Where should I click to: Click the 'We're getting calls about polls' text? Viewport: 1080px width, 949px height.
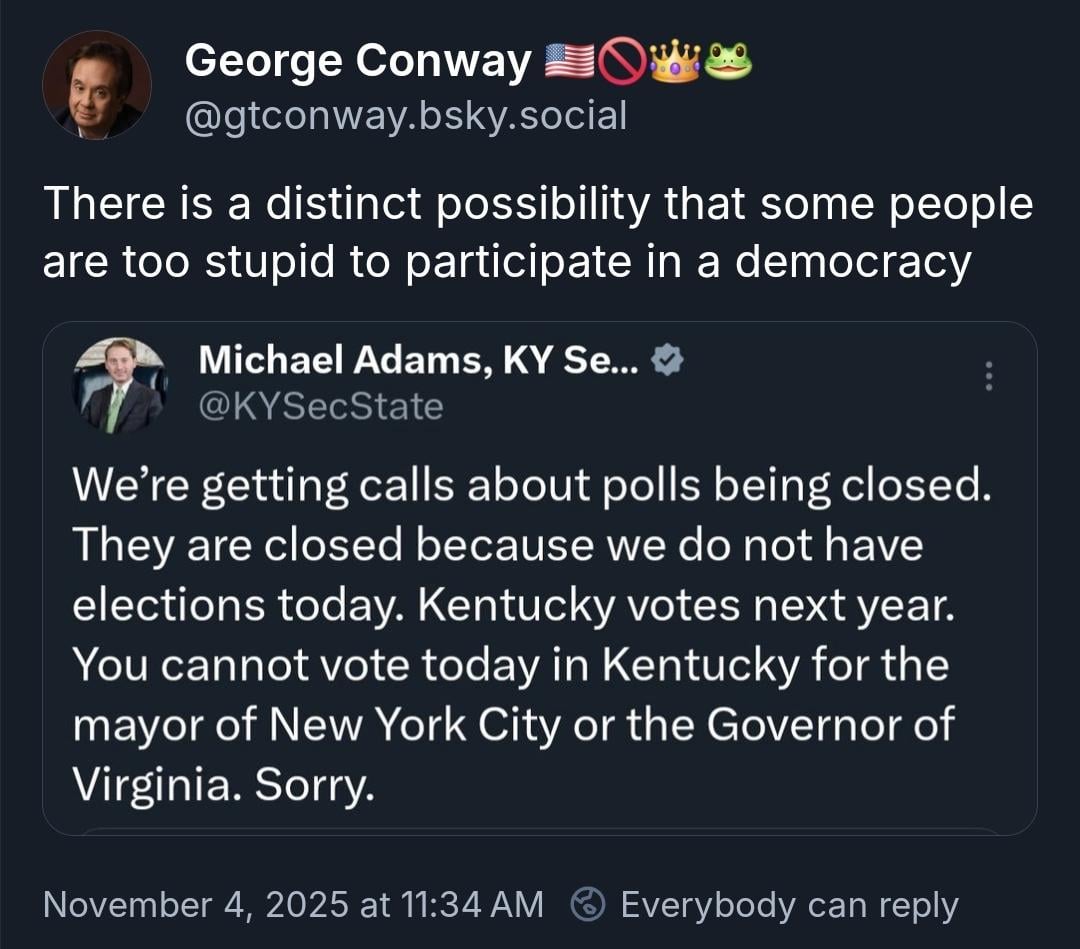coord(532,486)
